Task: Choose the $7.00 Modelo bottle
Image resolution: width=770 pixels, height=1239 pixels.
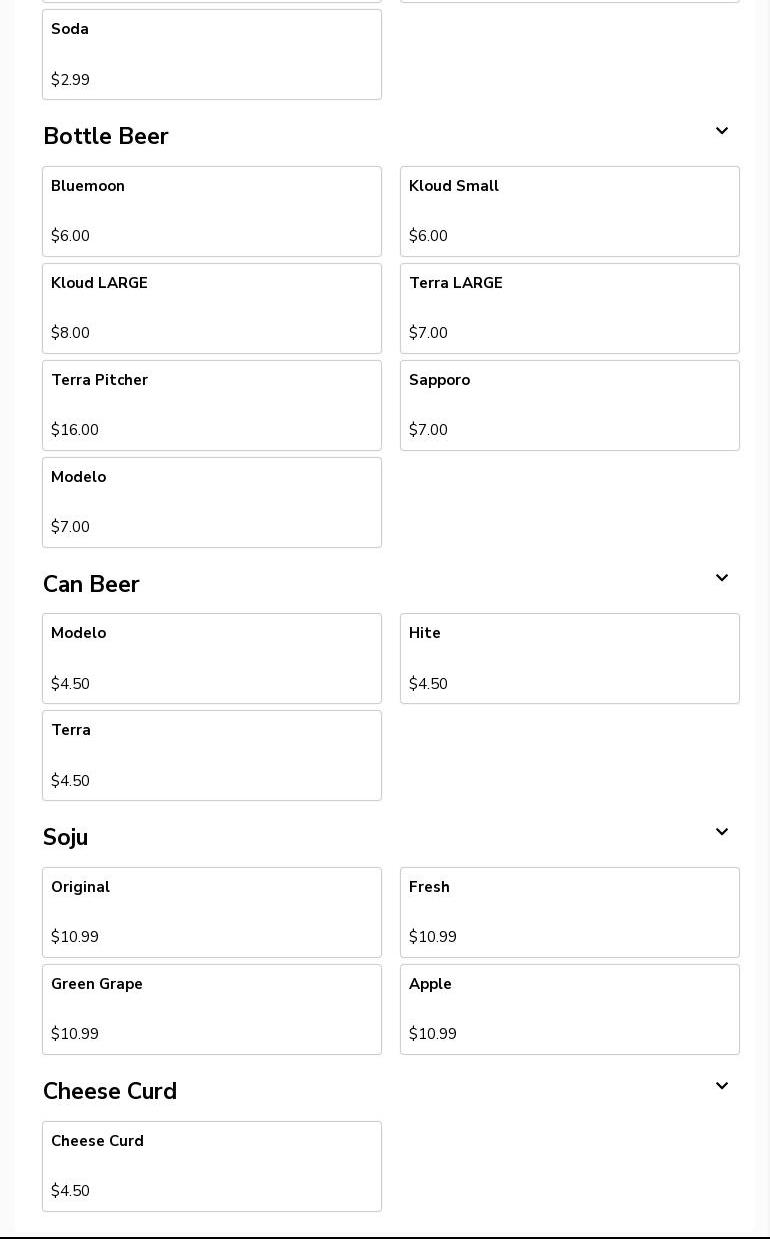Action: point(211,502)
